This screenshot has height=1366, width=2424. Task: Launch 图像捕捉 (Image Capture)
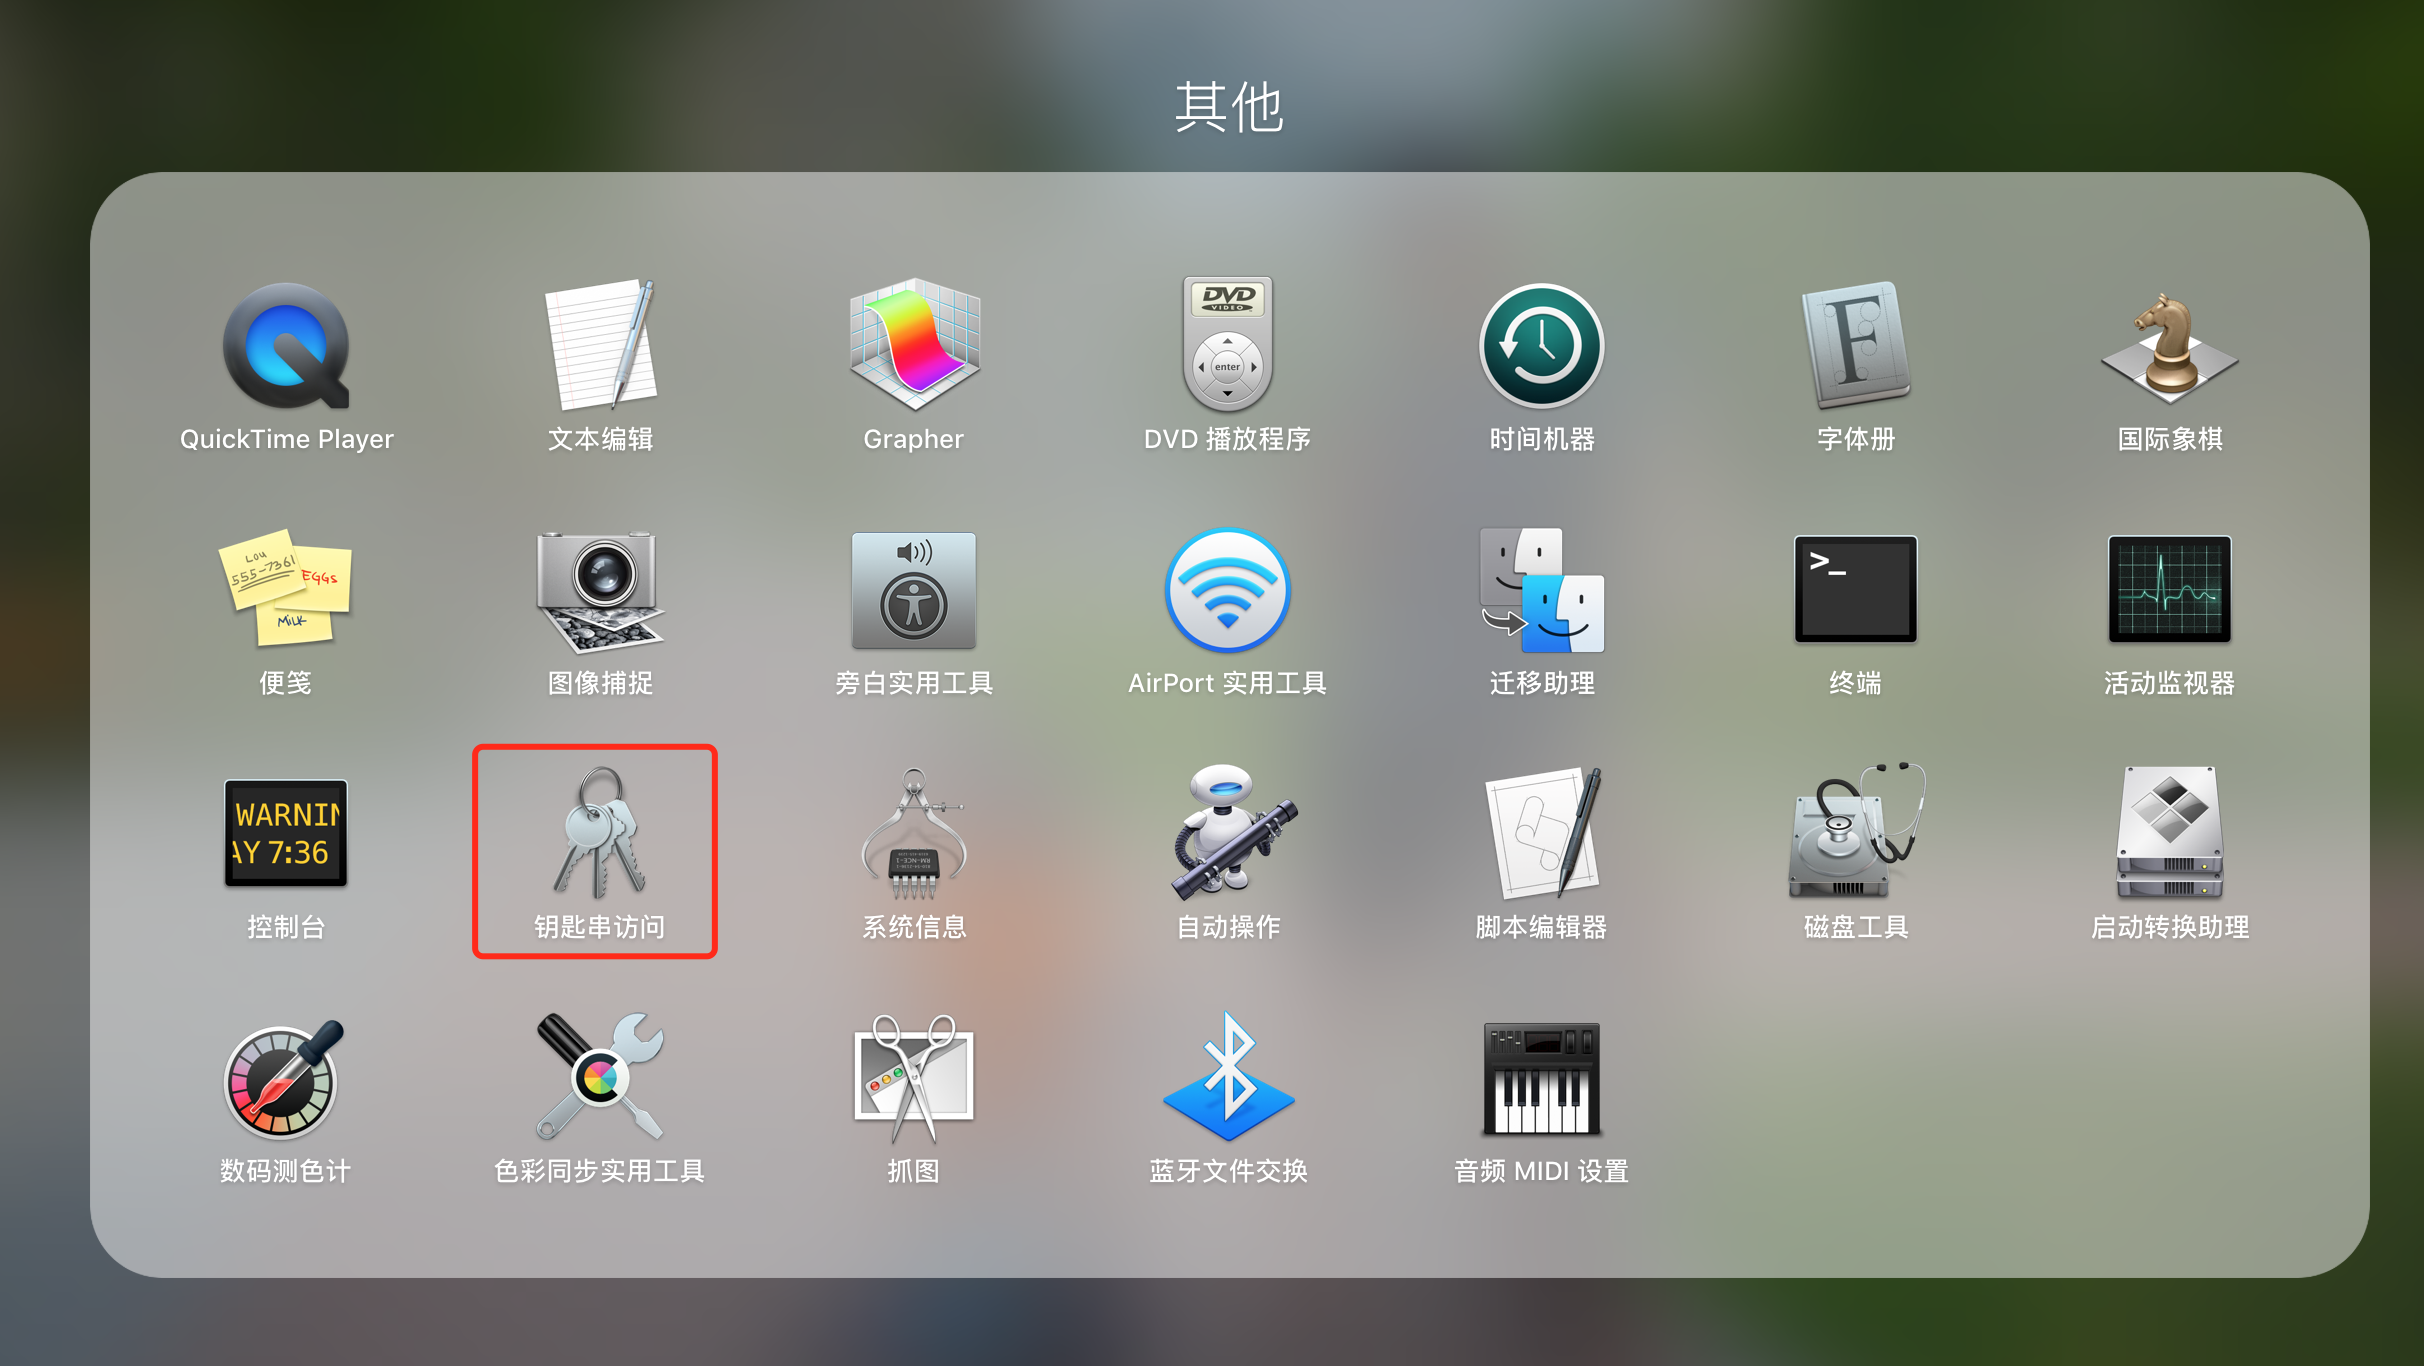point(600,592)
